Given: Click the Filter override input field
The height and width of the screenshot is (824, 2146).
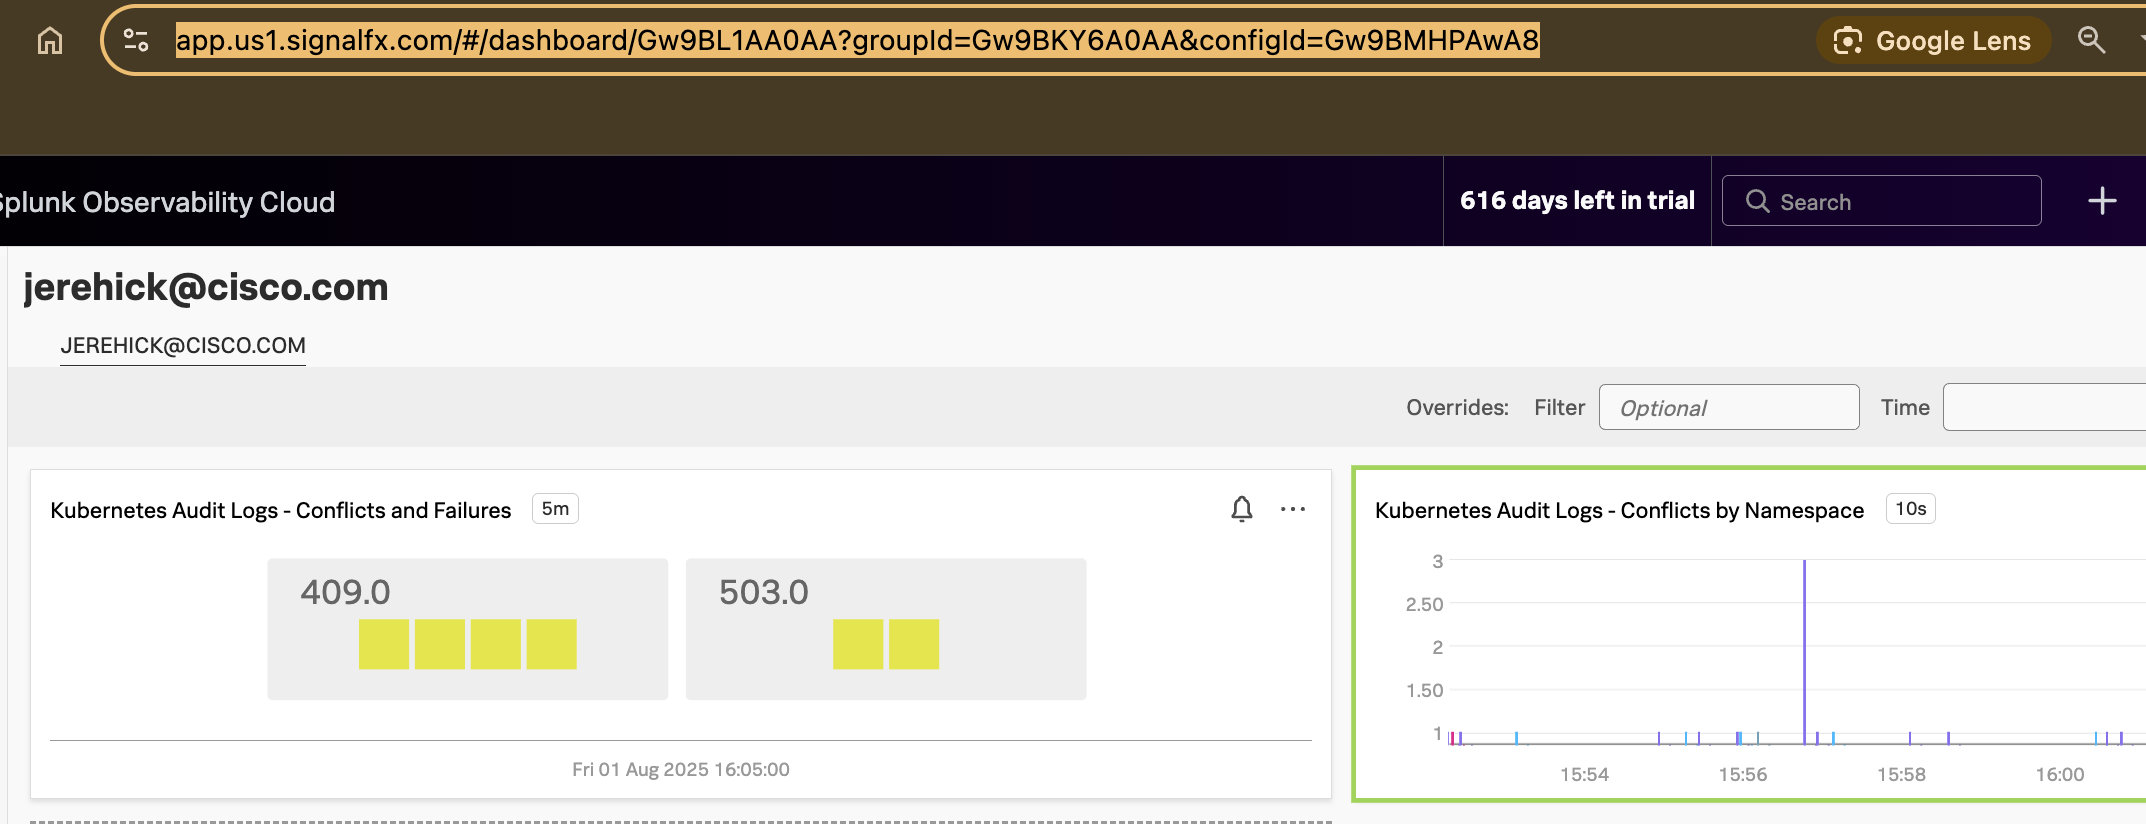Looking at the screenshot, I should (1728, 408).
